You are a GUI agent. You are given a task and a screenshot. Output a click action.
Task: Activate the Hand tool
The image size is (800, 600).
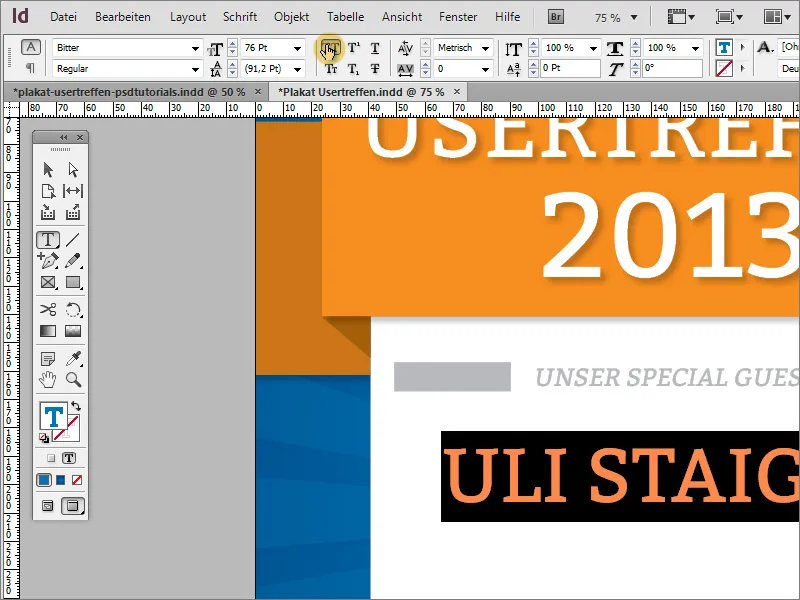[x=46, y=380]
